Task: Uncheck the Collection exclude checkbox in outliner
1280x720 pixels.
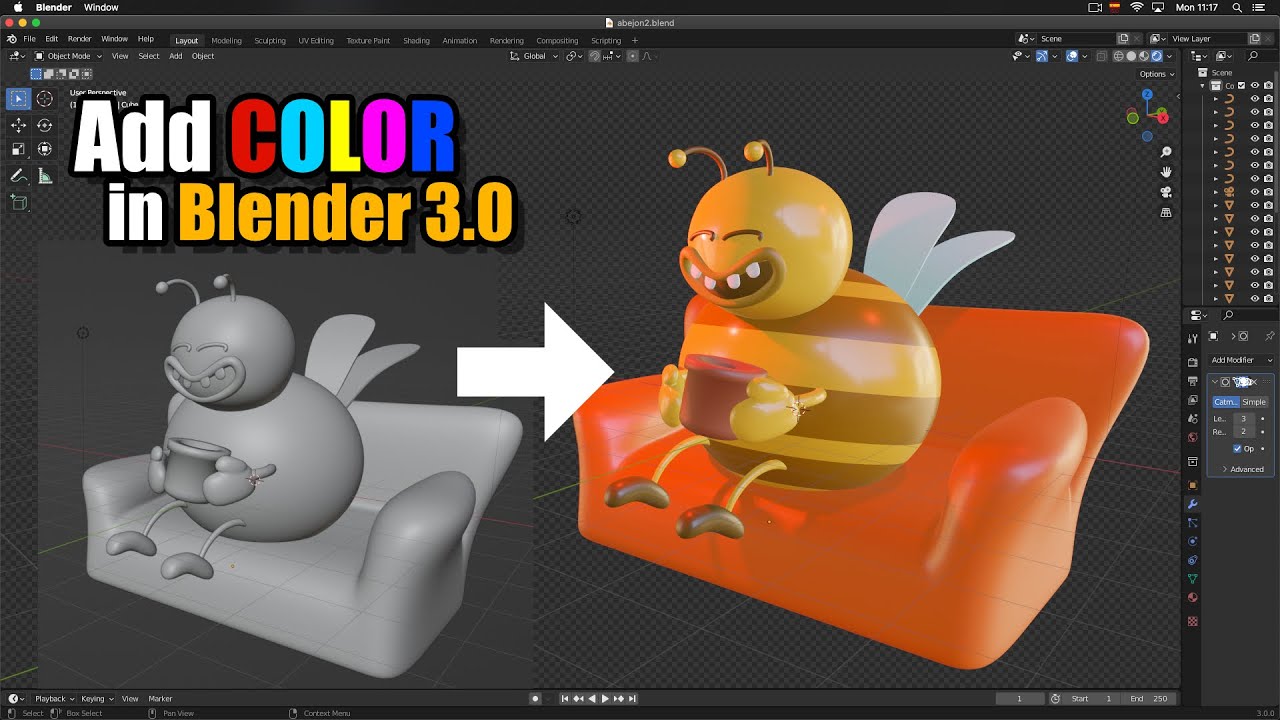Action: 1242,86
